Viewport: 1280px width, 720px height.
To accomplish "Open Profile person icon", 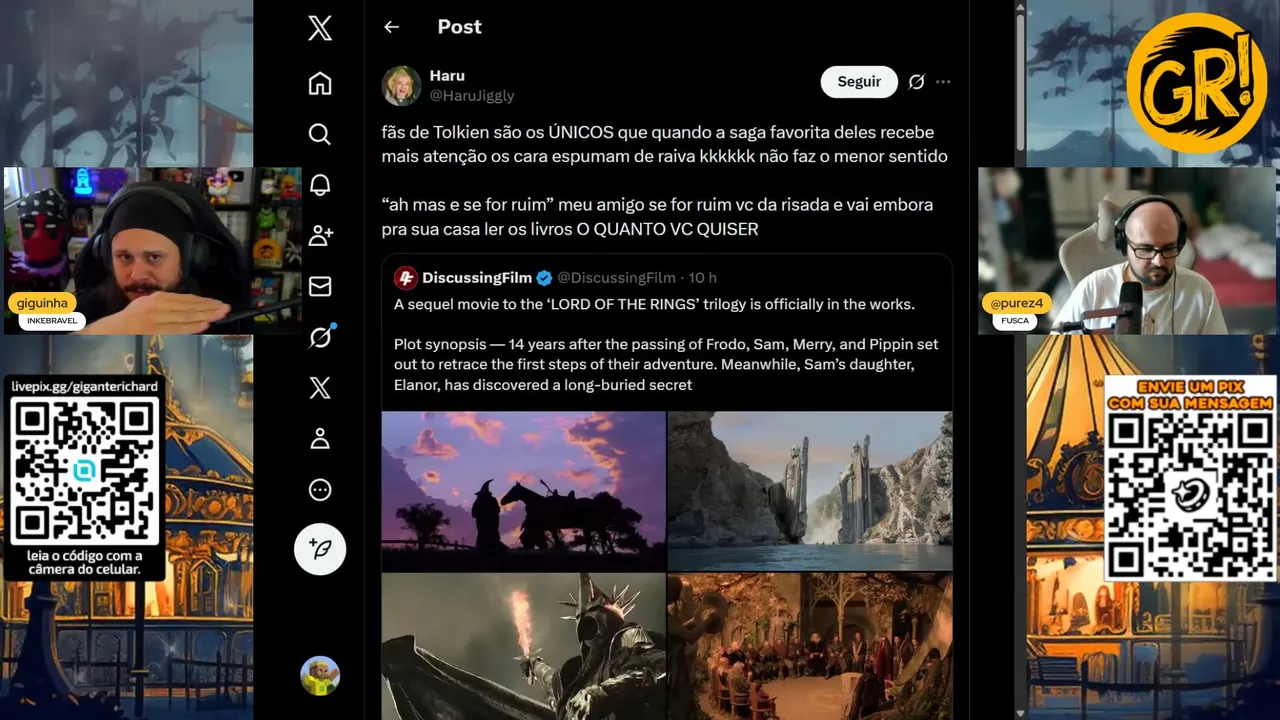I will point(320,439).
